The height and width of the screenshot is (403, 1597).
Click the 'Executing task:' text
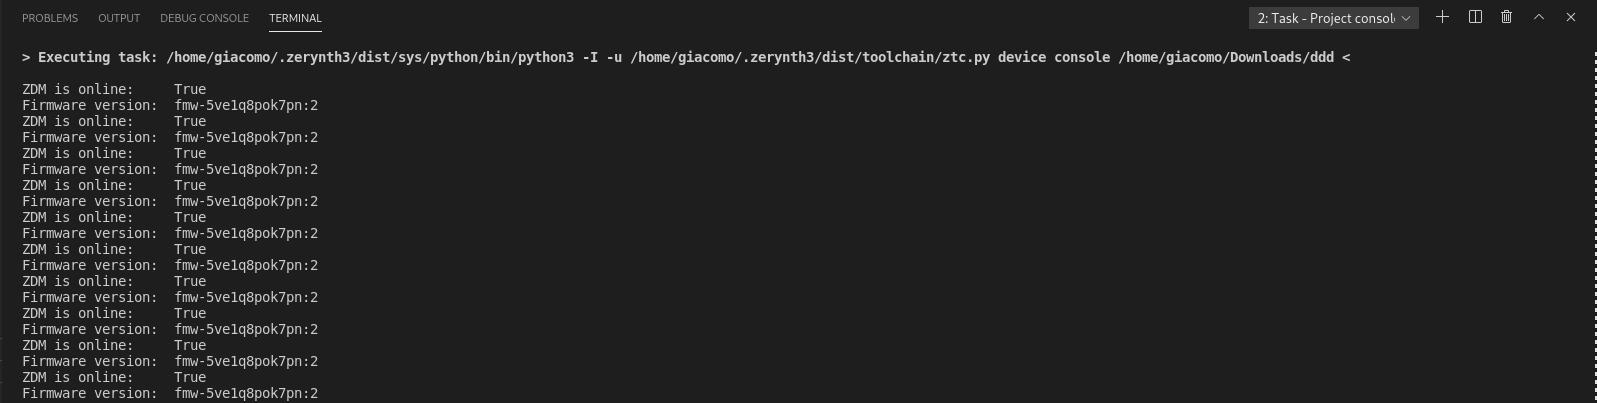(x=98, y=57)
